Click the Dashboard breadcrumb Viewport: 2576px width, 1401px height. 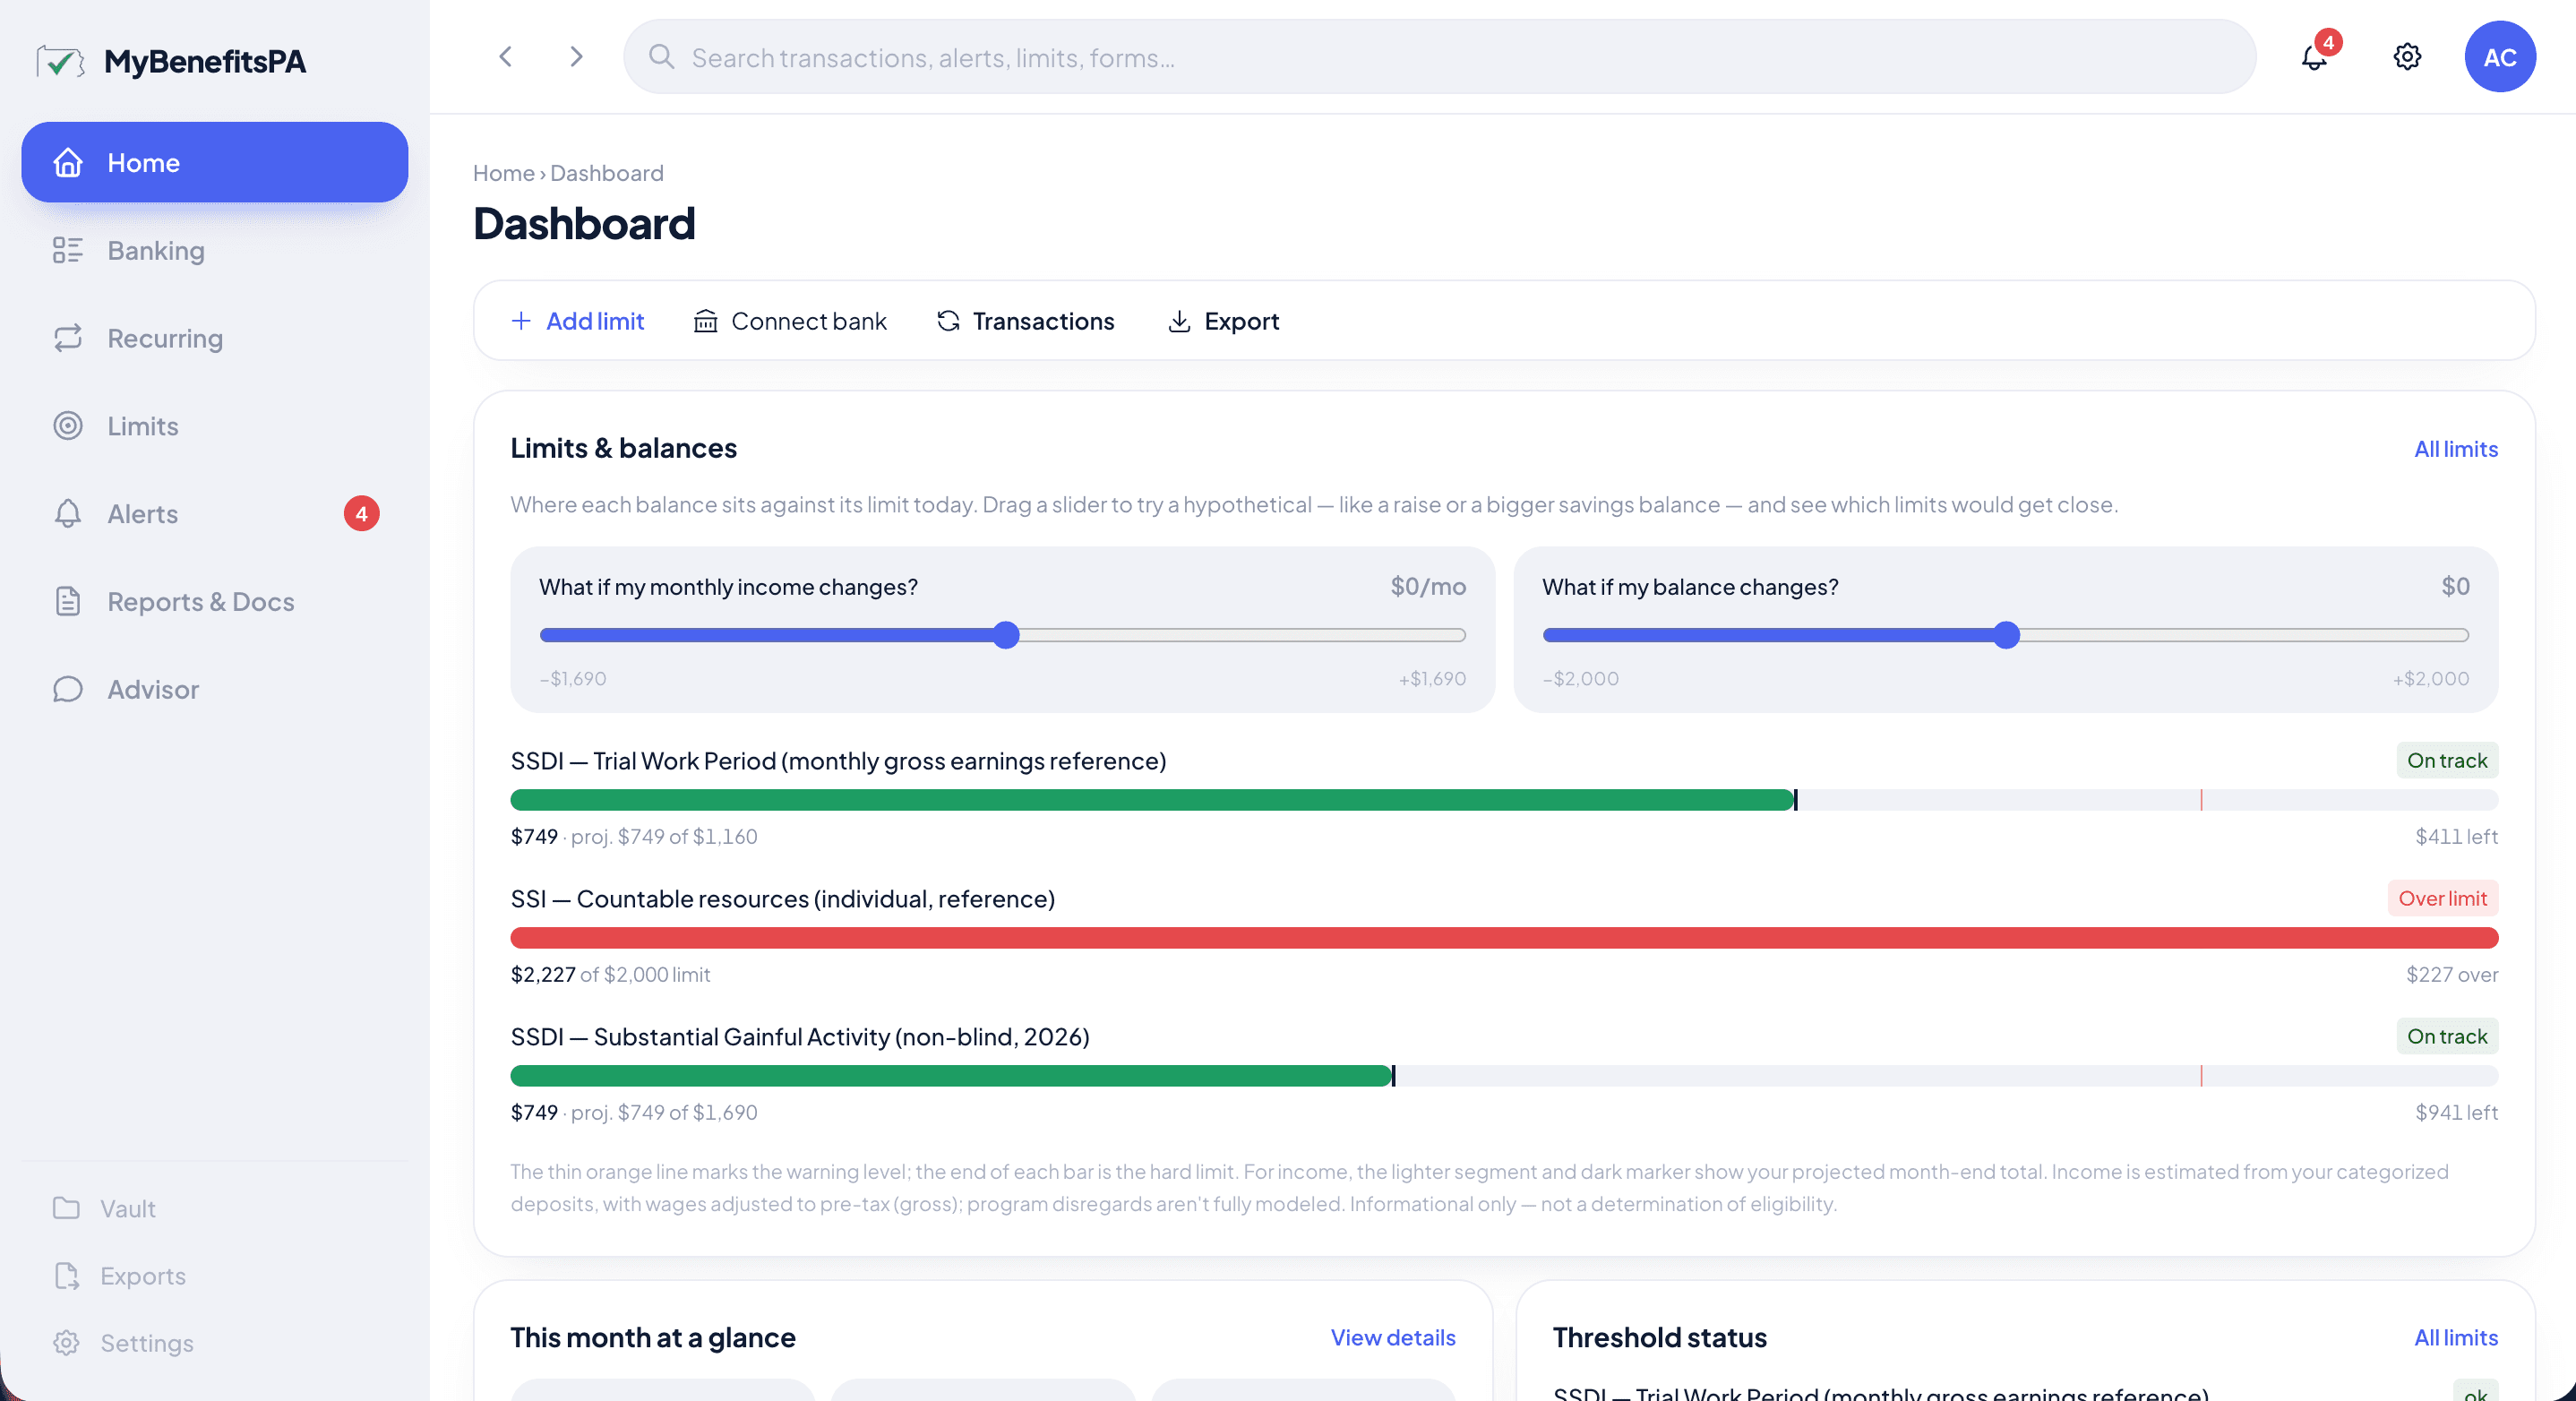coord(607,172)
